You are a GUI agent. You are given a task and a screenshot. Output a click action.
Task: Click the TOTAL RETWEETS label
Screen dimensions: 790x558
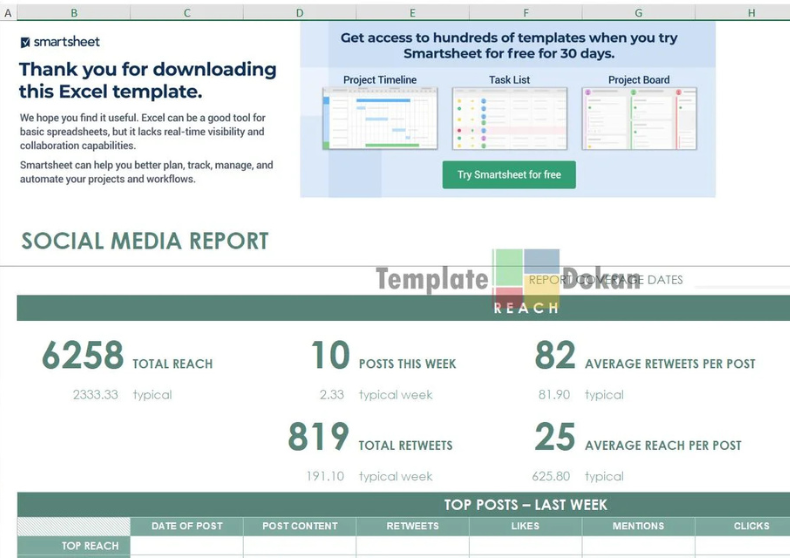[x=406, y=445]
